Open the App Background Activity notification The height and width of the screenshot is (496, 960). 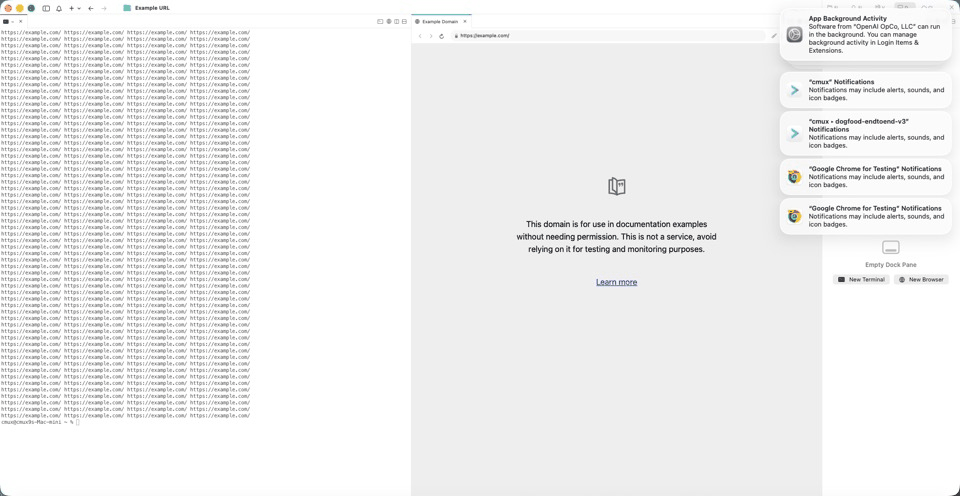(866, 35)
